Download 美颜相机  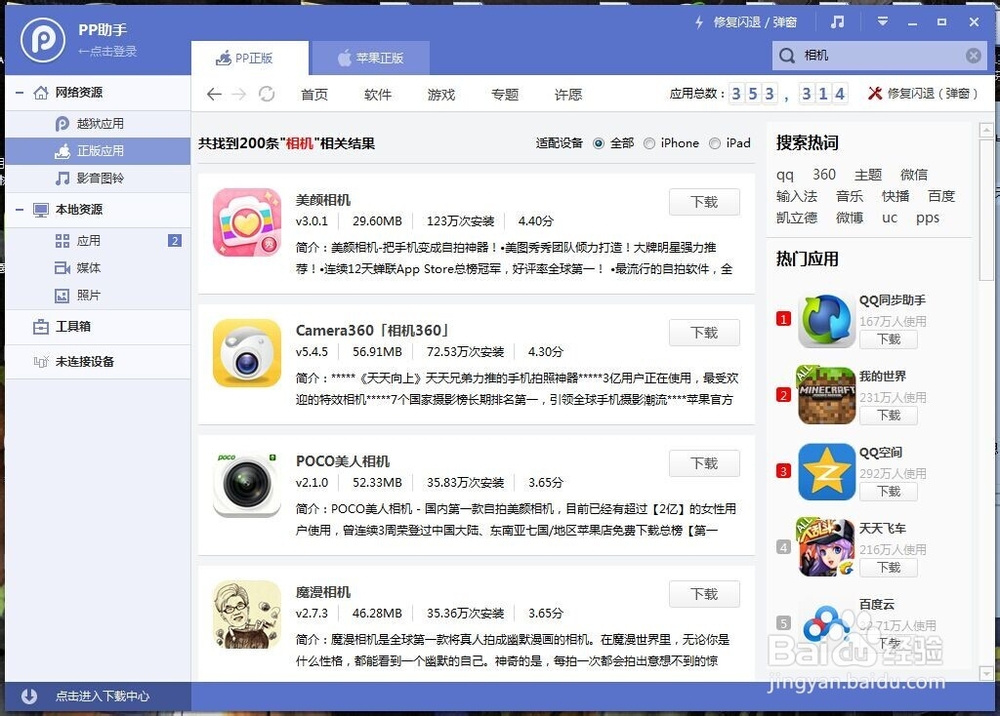(x=704, y=202)
